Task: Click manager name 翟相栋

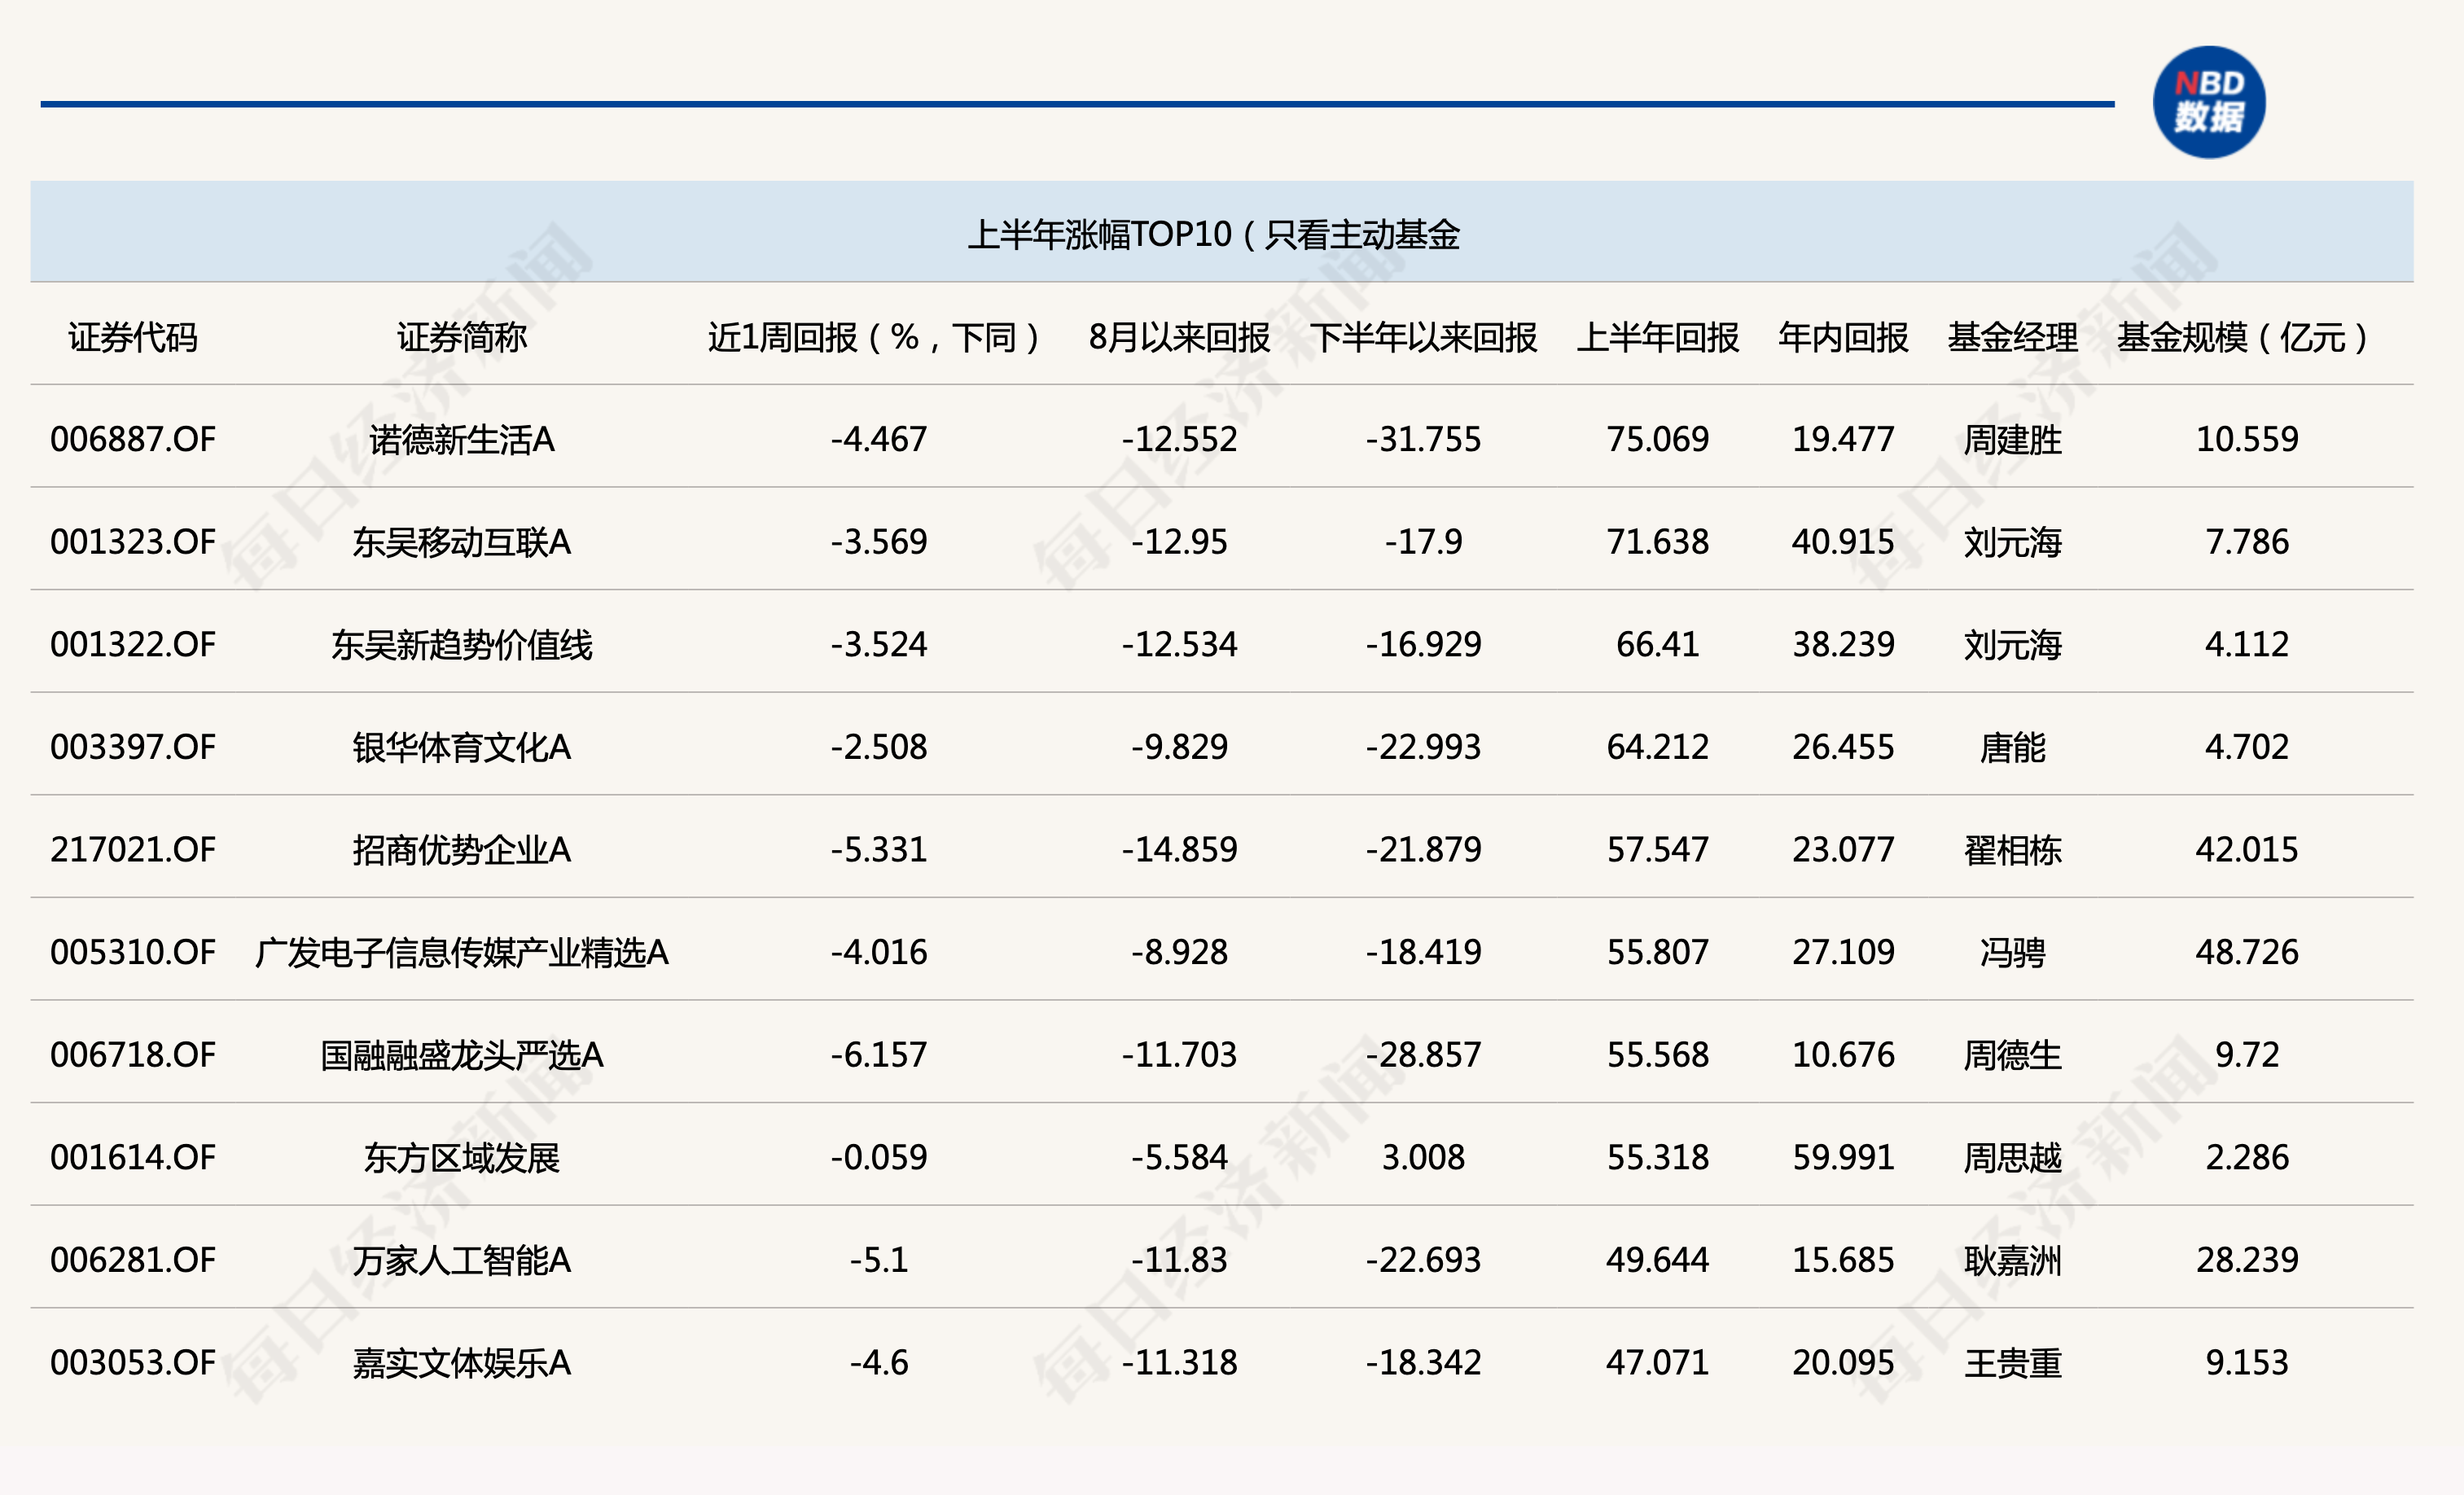Action: [2012, 849]
